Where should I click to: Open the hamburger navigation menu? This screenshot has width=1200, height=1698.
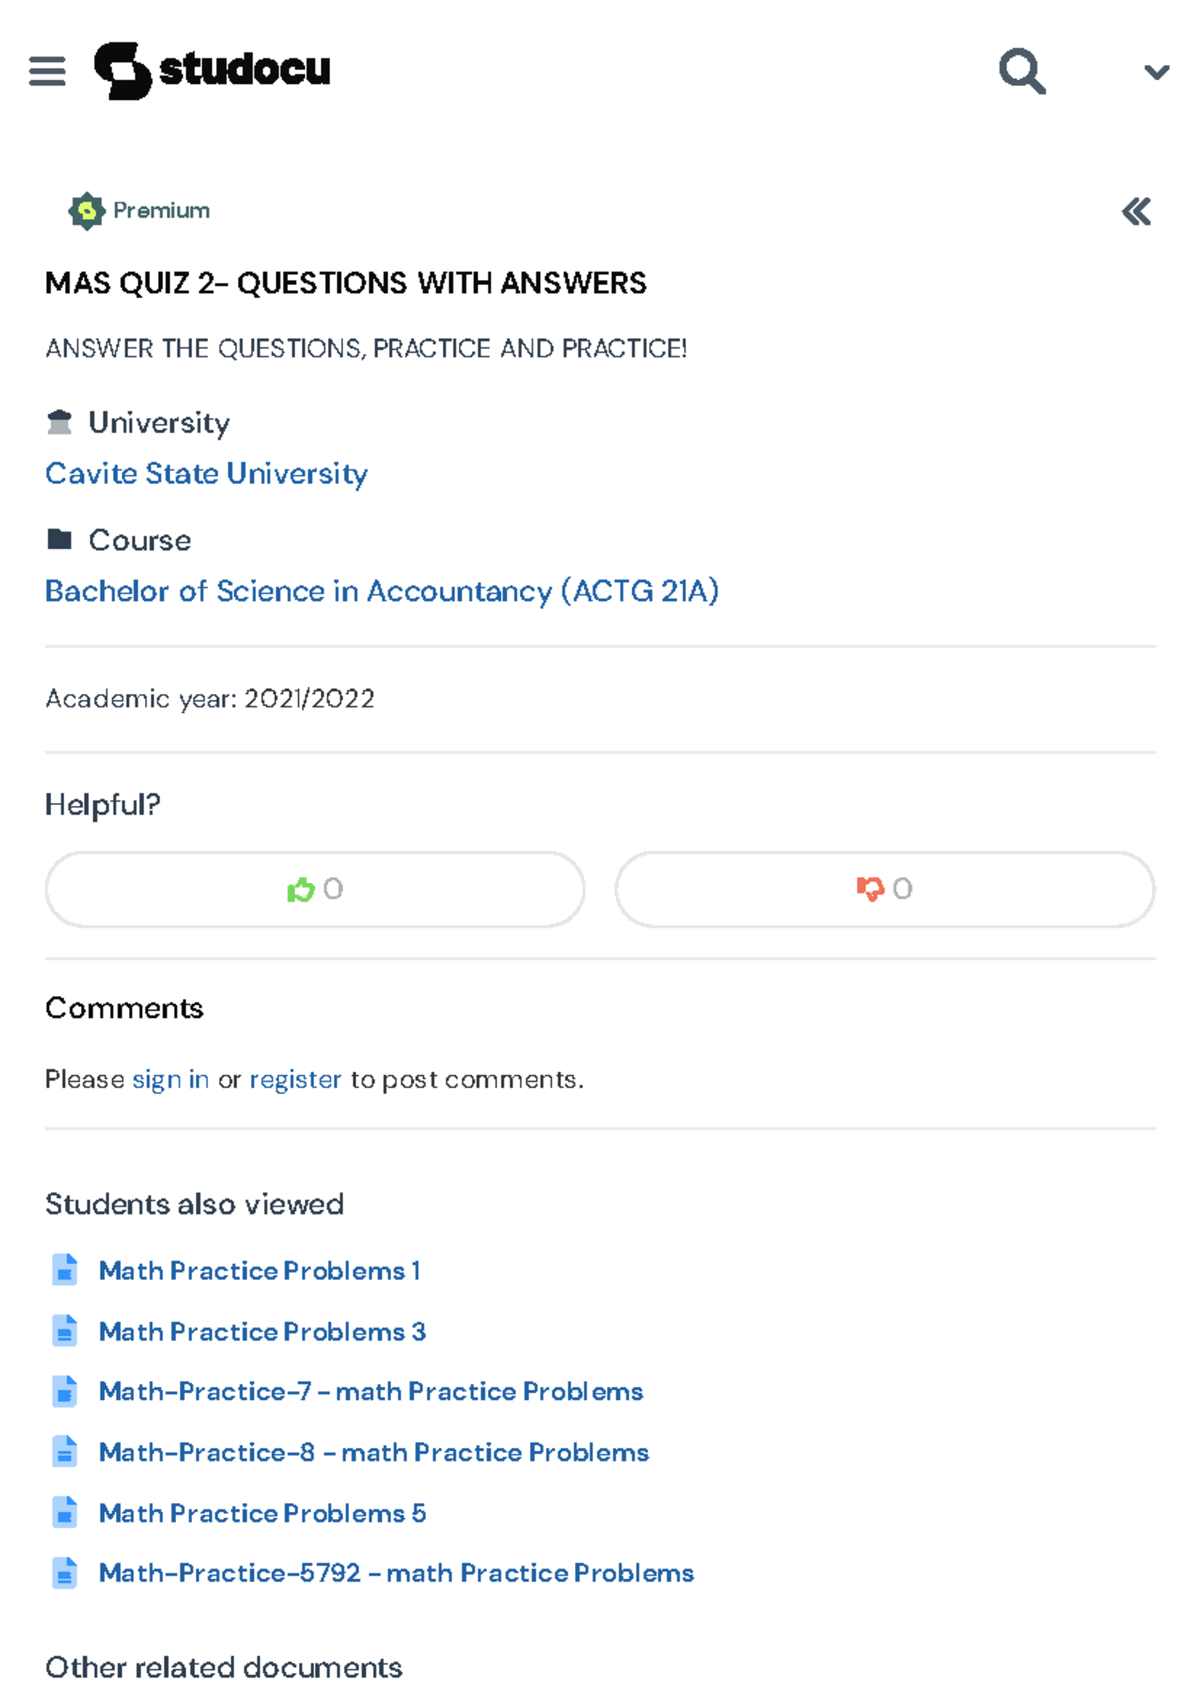coord(47,70)
